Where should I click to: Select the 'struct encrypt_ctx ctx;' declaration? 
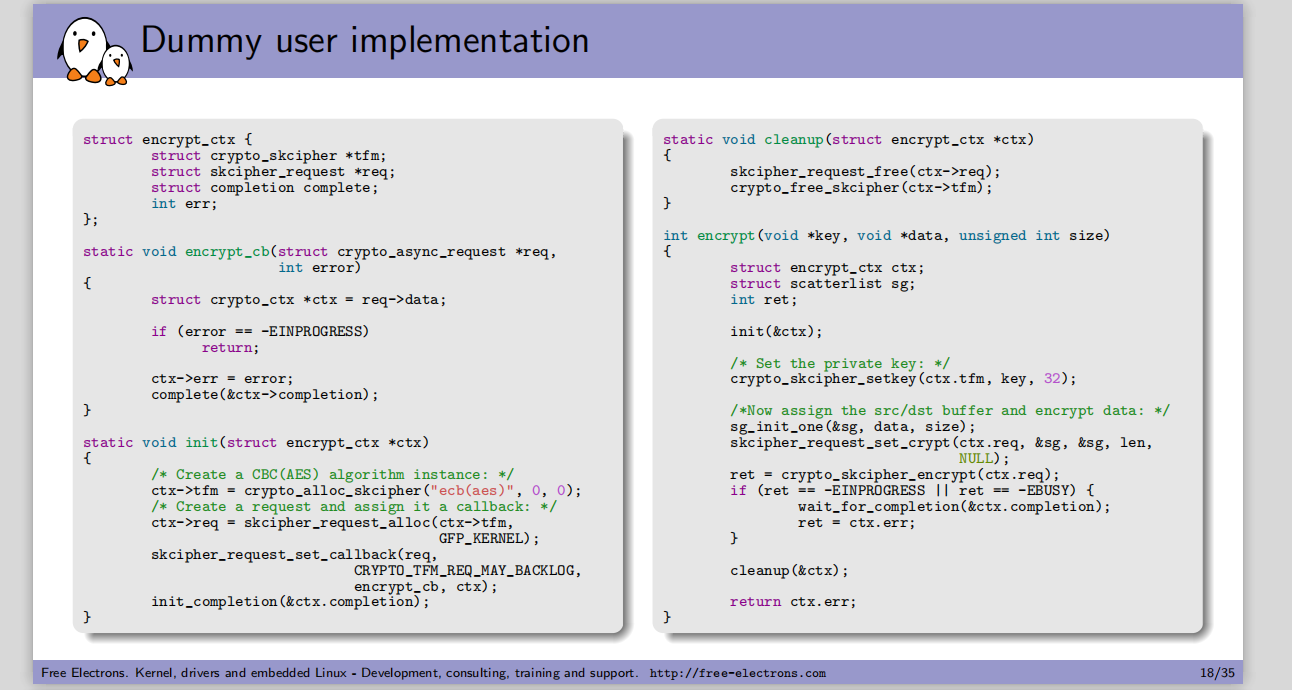pyautogui.click(x=827, y=268)
